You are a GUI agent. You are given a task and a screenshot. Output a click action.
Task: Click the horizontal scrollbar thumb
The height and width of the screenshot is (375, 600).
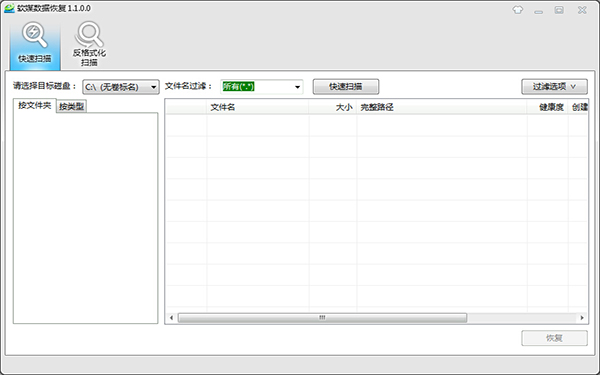[x=322, y=318]
